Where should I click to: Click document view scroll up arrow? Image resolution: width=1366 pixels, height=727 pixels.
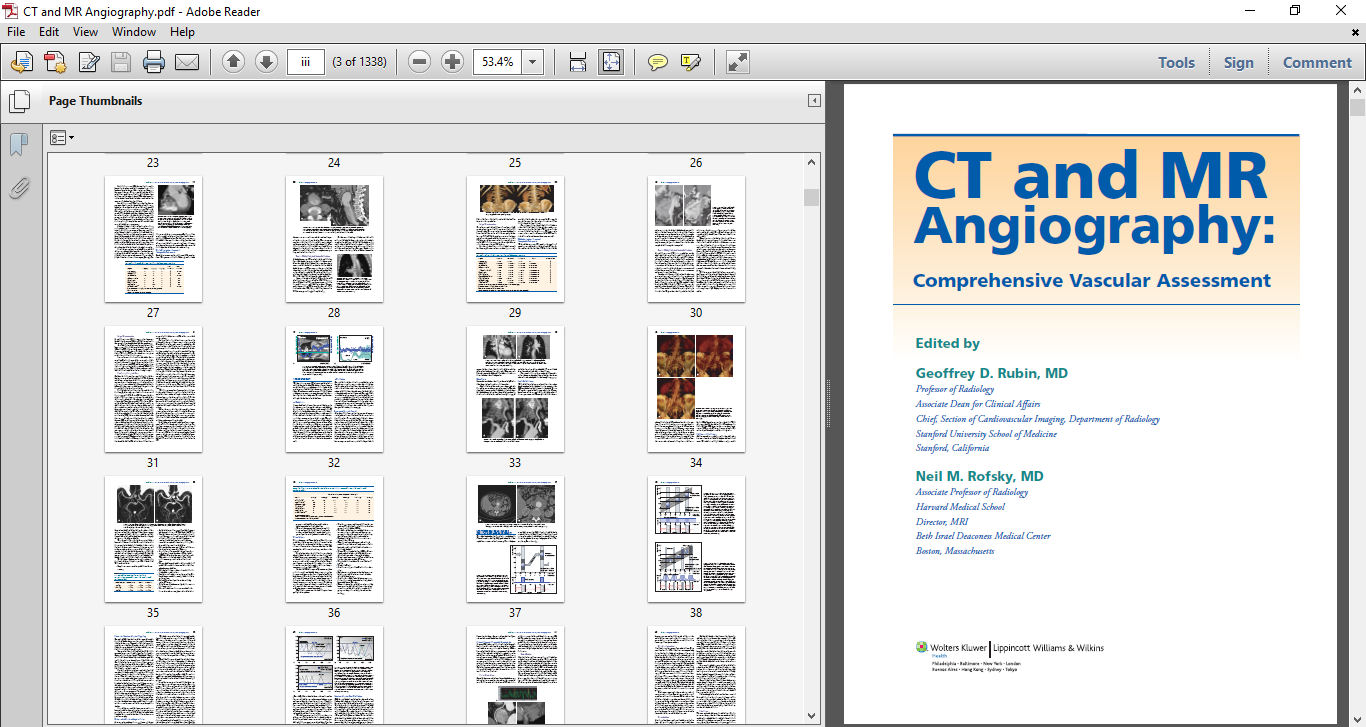pyautogui.click(x=1357, y=91)
